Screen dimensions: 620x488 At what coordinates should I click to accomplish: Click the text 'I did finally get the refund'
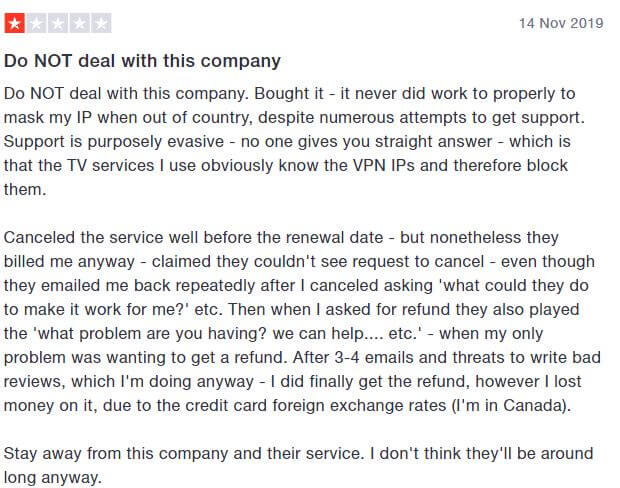coord(370,382)
